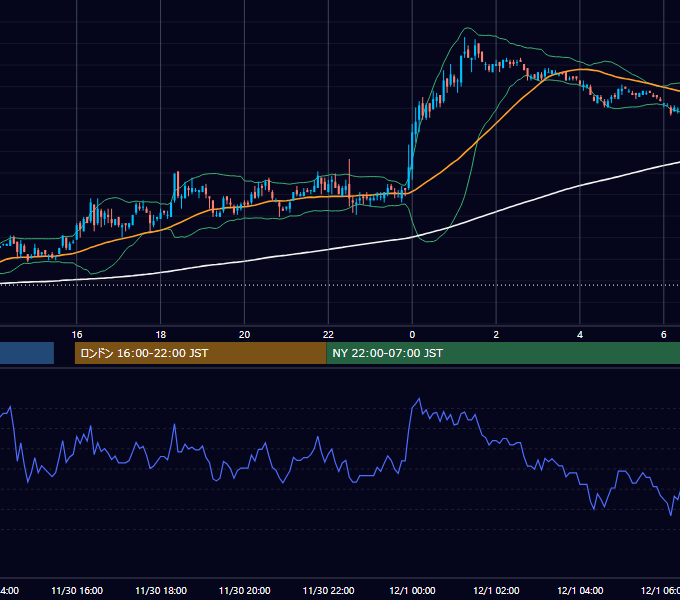Click the 0 hour label on upper axis
Viewport: 680px width, 600px height.
[x=412, y=334]
